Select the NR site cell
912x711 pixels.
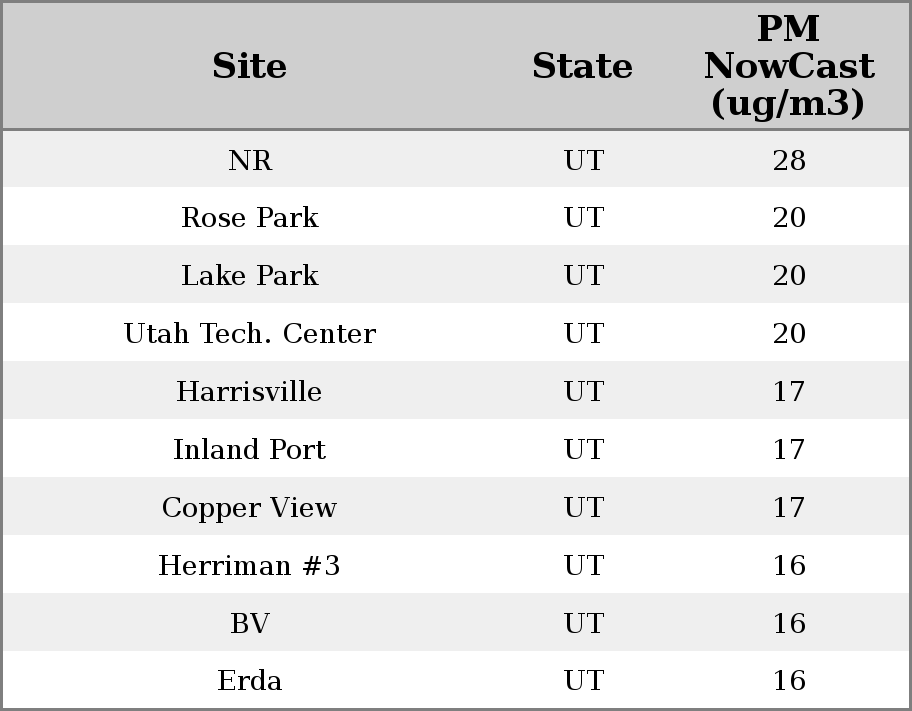tap(250, 160)
